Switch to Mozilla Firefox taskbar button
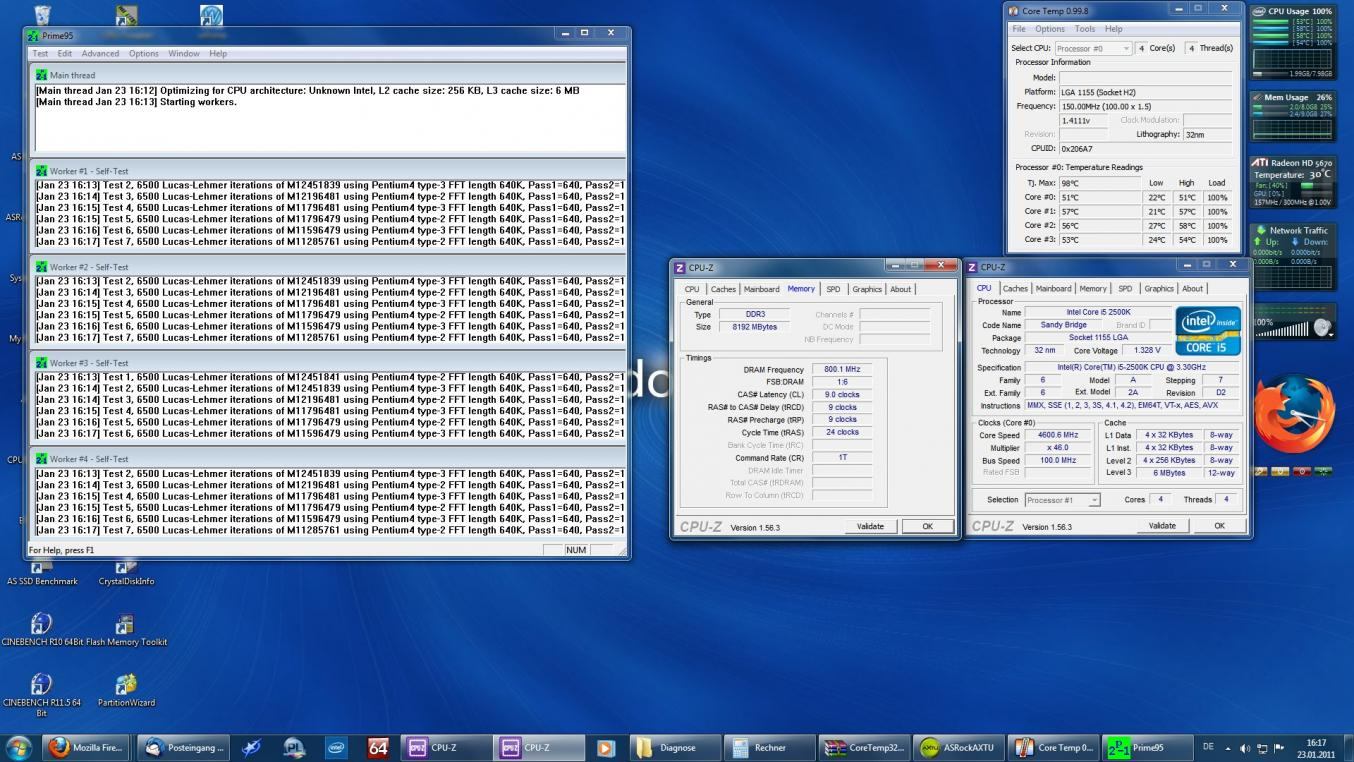Screen dimensions: 1354x762 [86, 747]
